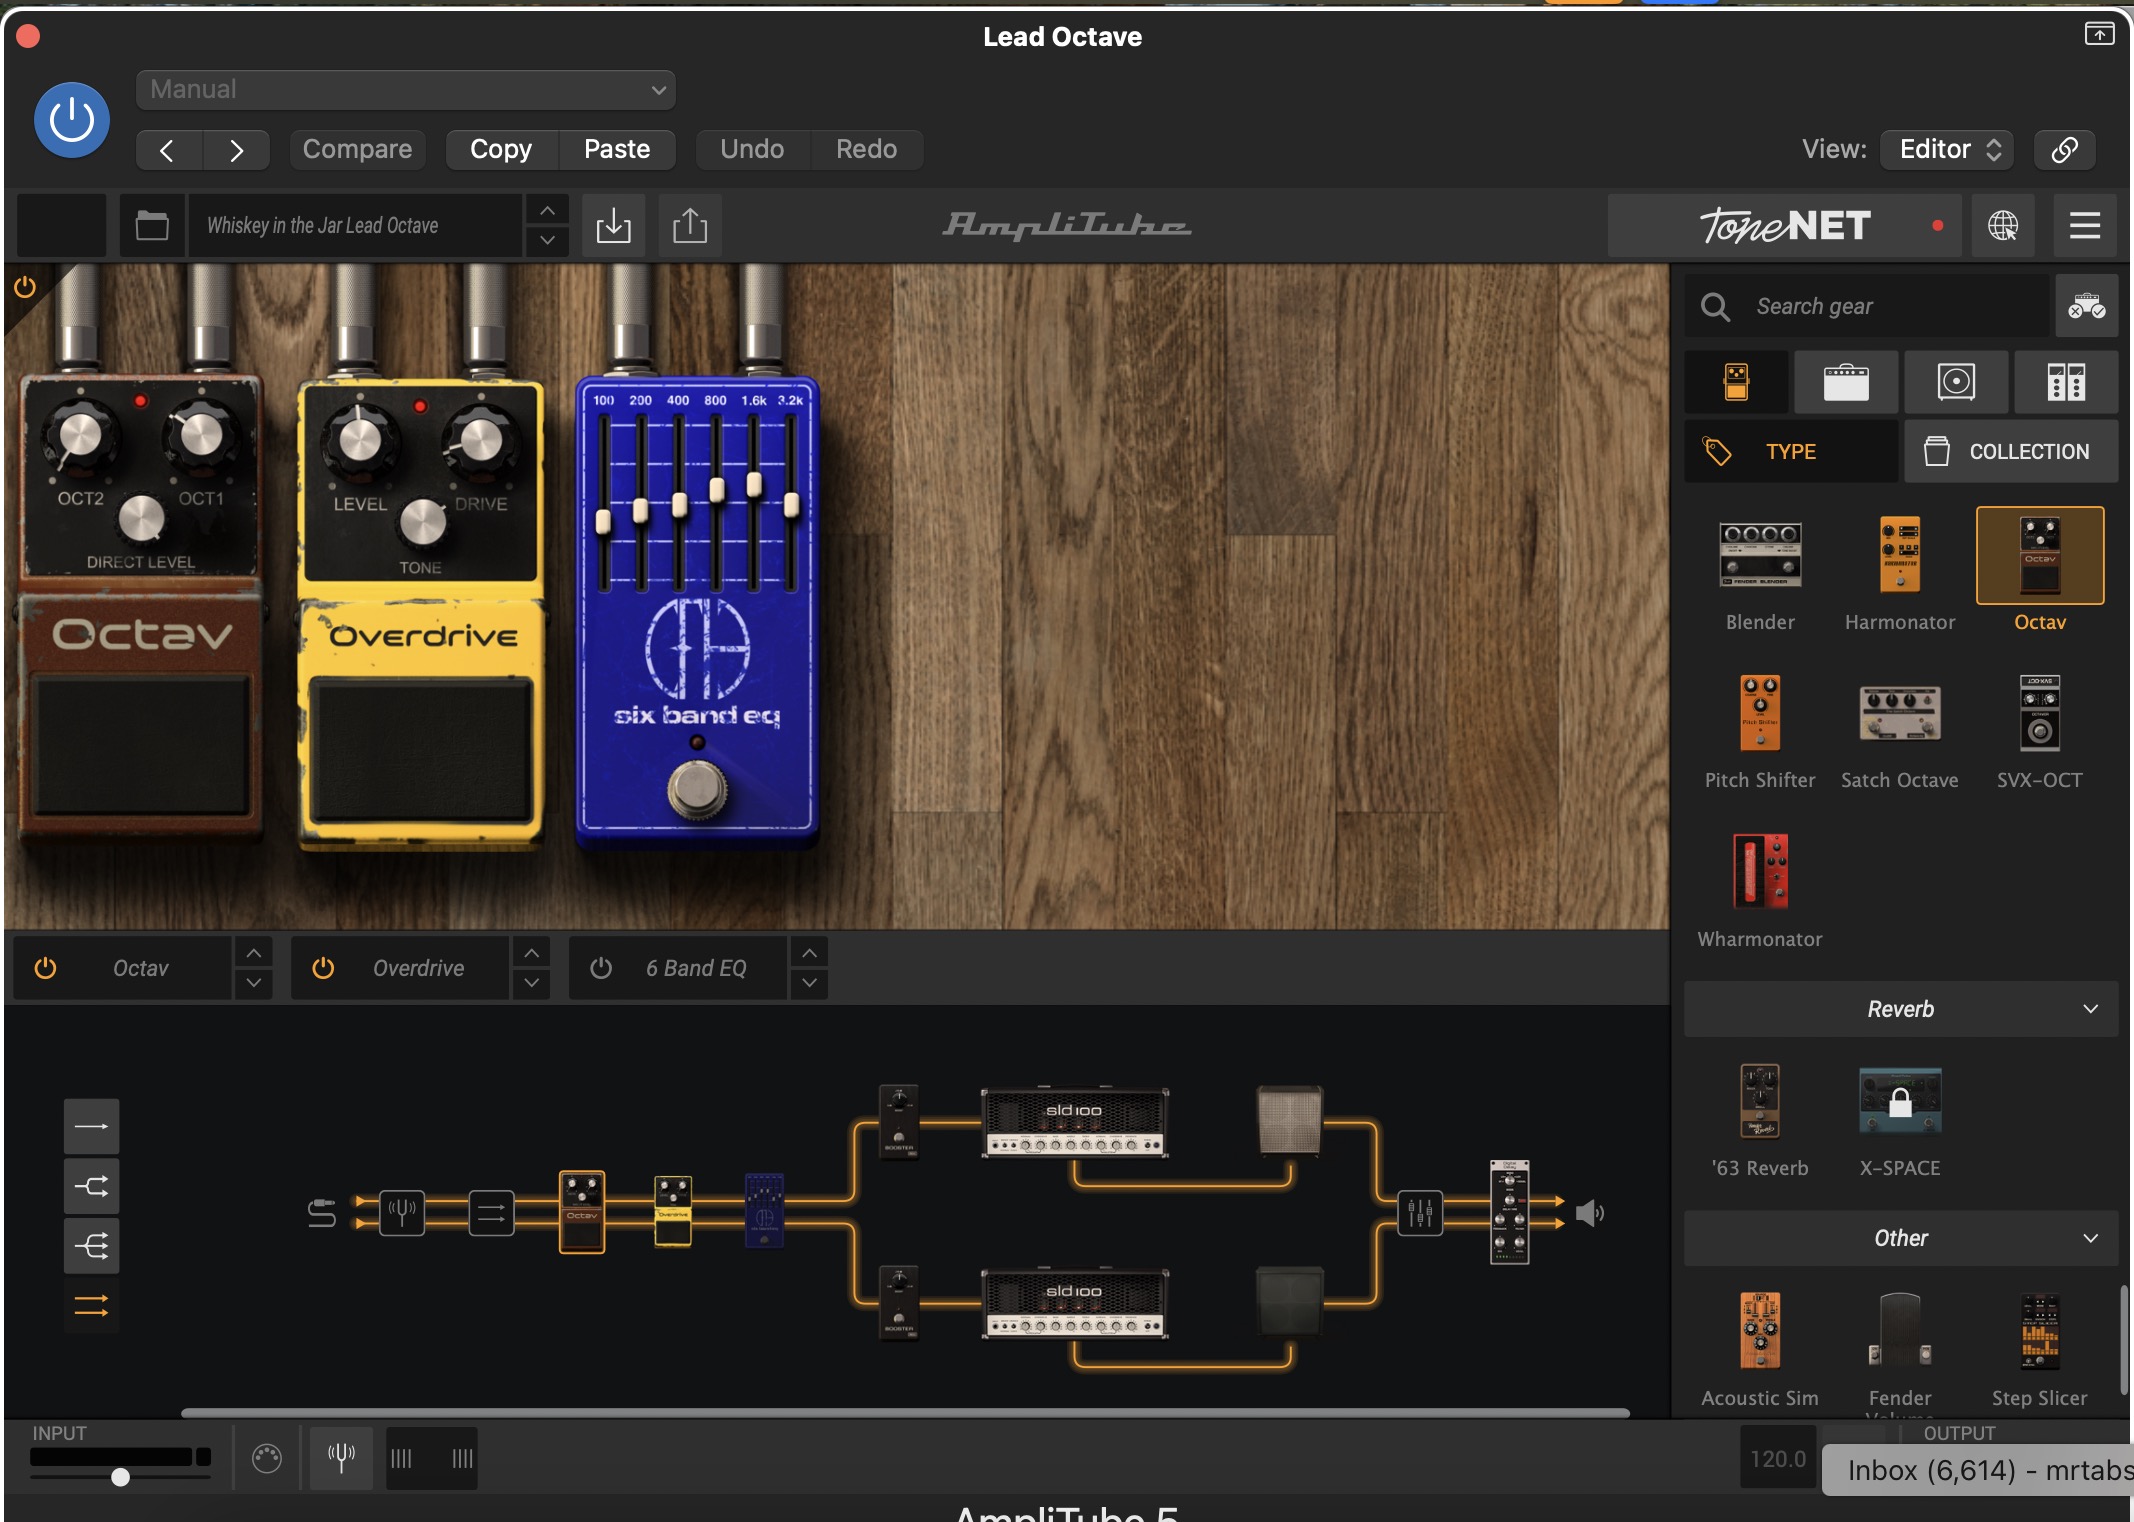This screenshot has width=2134, height=1522.
Task: Click the mixer block in signal chain
Action: 1420,1213
